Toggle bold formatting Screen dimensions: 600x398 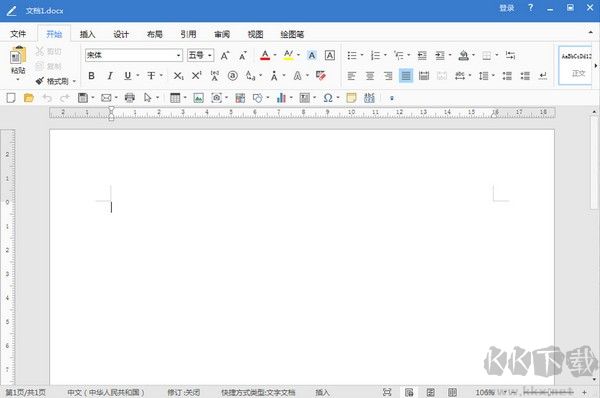coord(91,76)
